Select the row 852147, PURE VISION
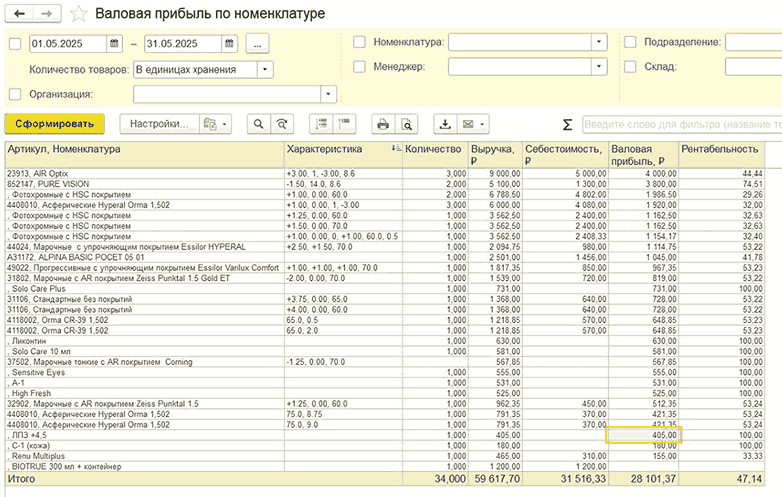Image resolution: width=782 pixels, height=497 pixels. click(385, 184)
